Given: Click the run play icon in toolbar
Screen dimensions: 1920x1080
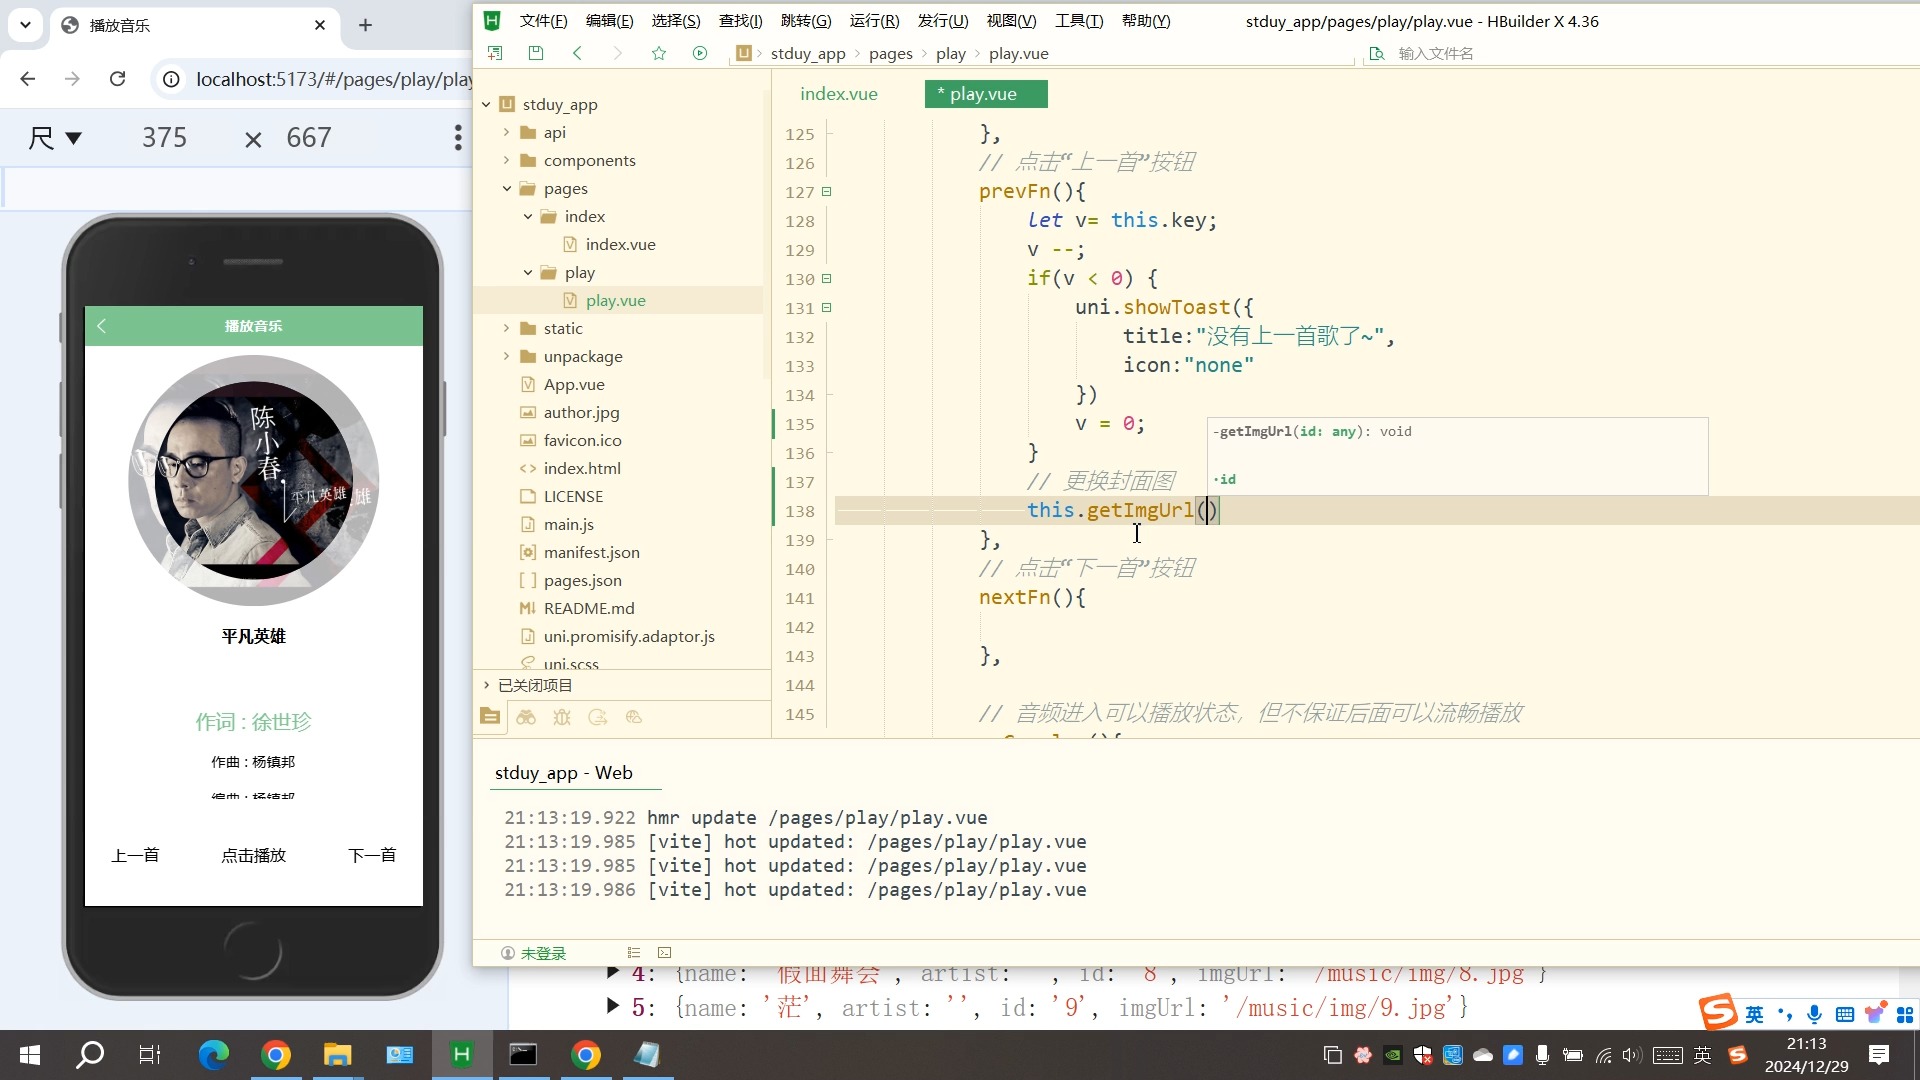Looking at the screenshot, I should 700,53.
